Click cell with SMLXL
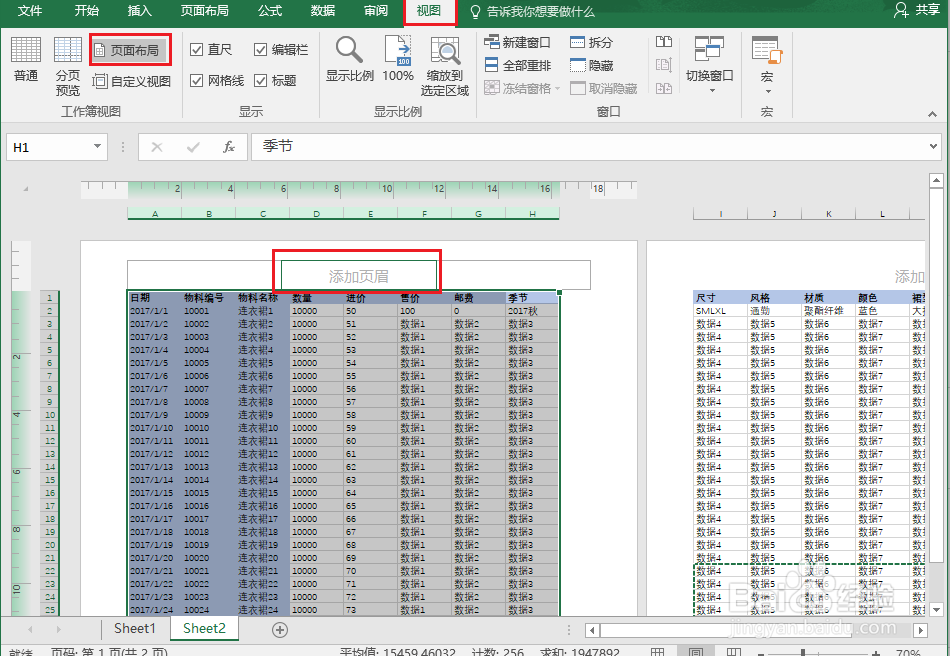Viewport: 950px width, 660px height. (720, 311)
